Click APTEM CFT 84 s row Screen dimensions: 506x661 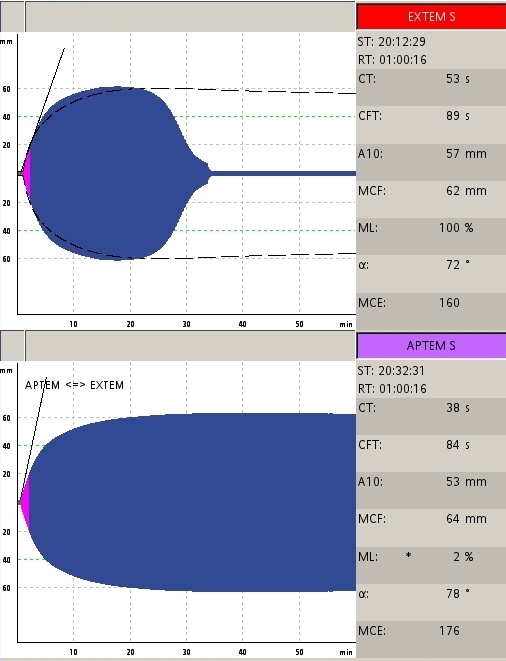click(x=431, y=445)
